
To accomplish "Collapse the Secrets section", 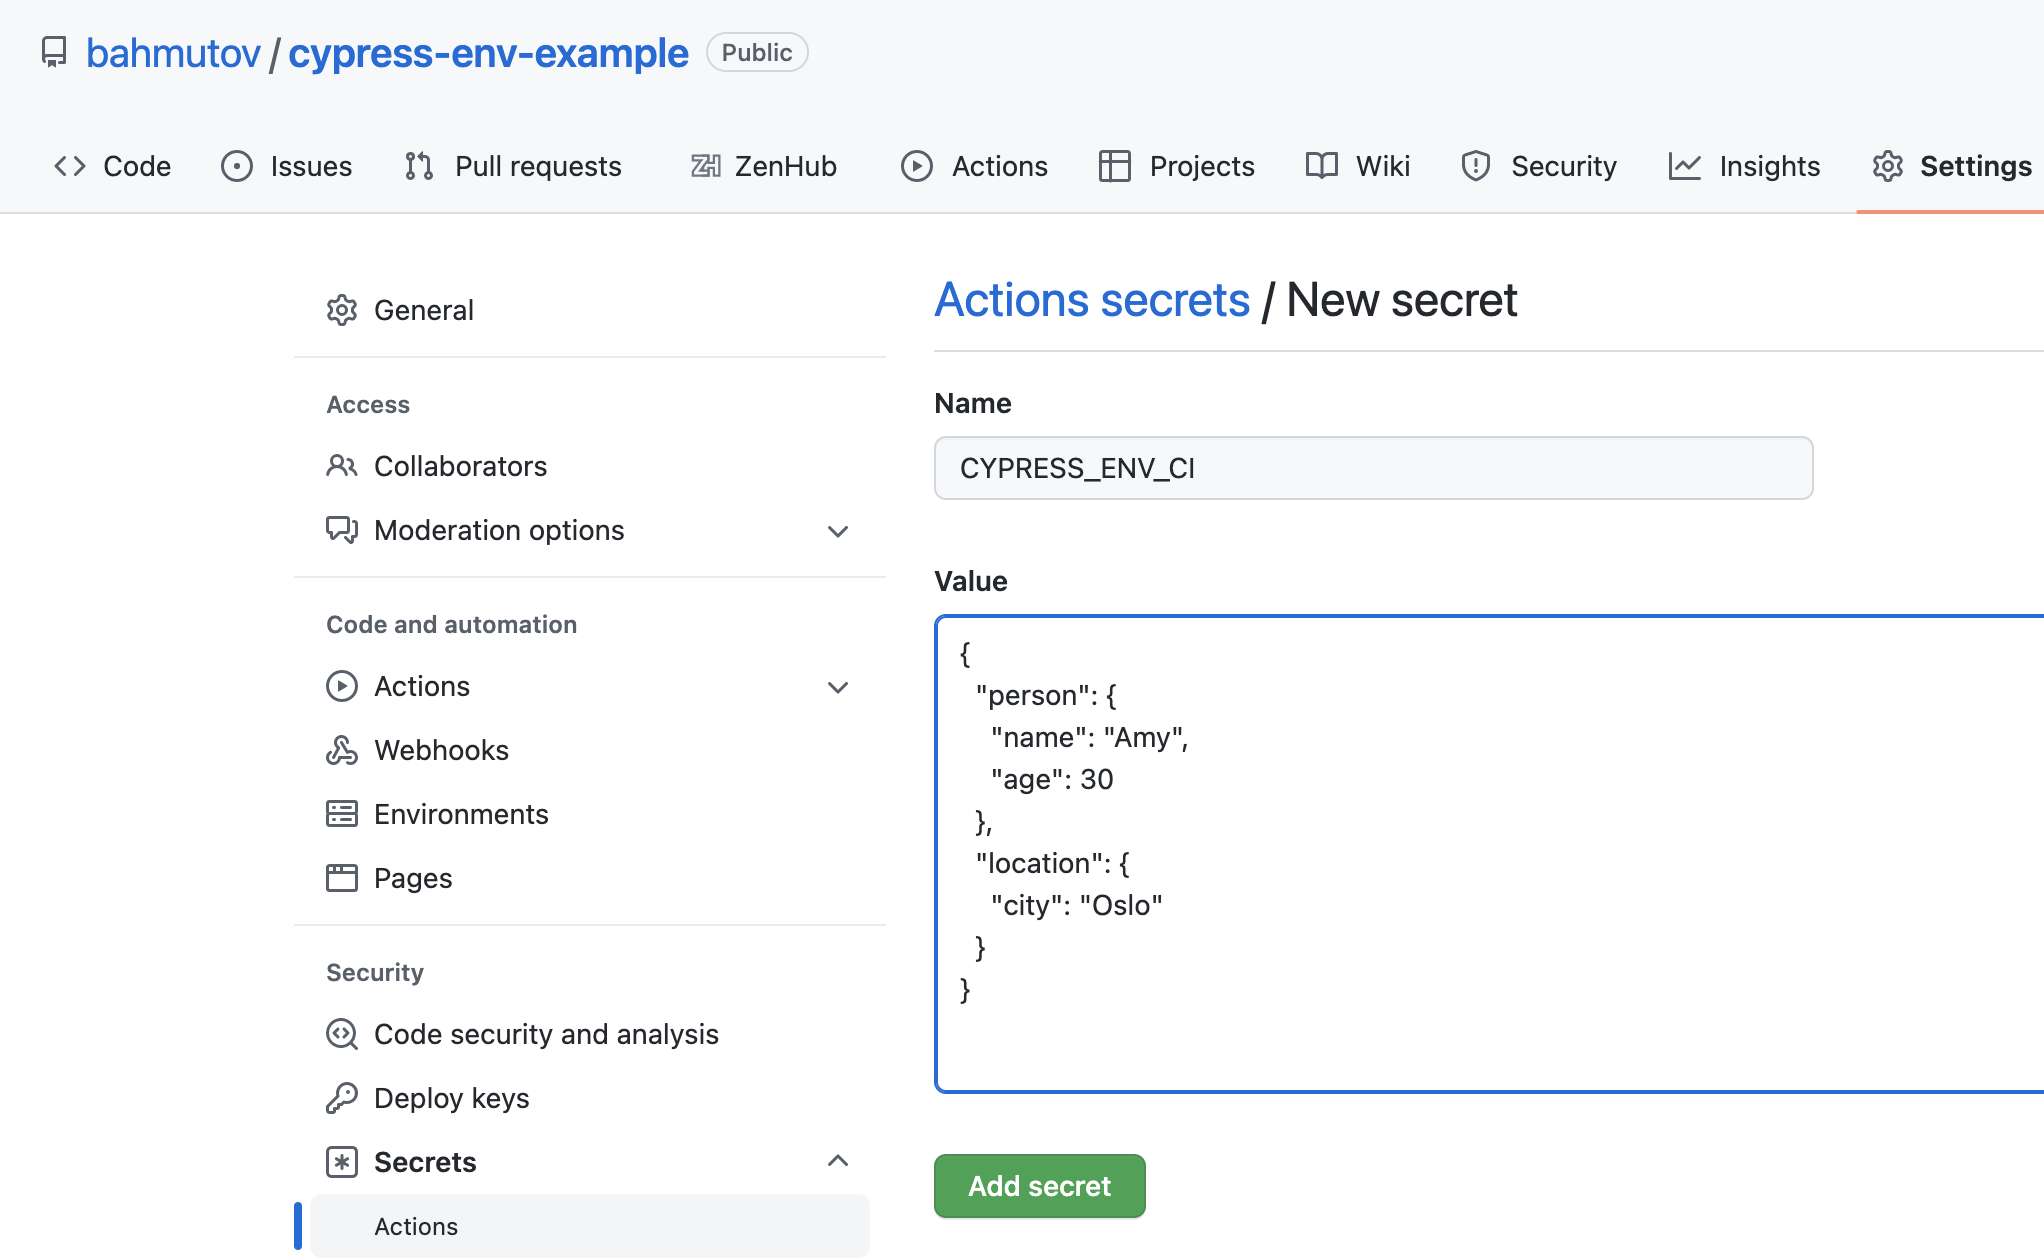I will point(838,1161).
